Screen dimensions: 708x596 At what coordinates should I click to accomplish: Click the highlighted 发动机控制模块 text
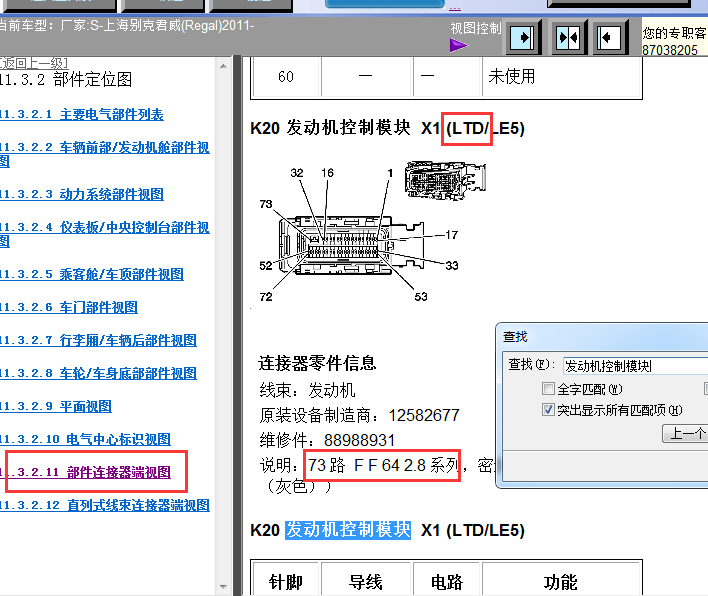point(348,530)
